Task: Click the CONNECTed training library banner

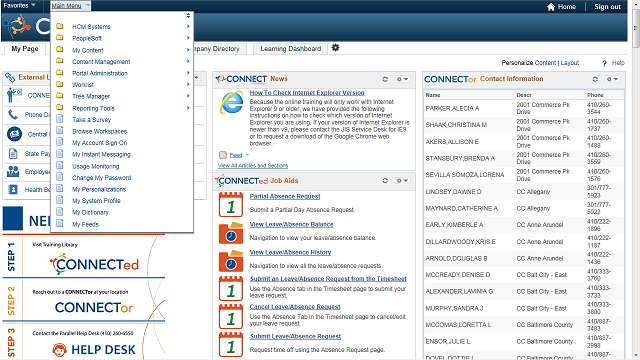Action: click(84, 258)
